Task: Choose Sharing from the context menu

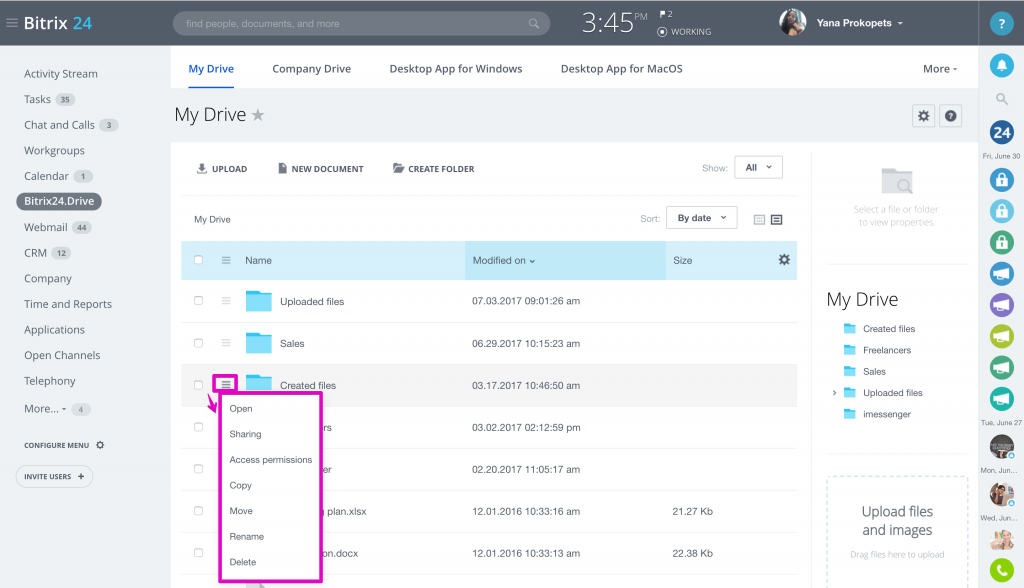Action: [x=246, y=434]
